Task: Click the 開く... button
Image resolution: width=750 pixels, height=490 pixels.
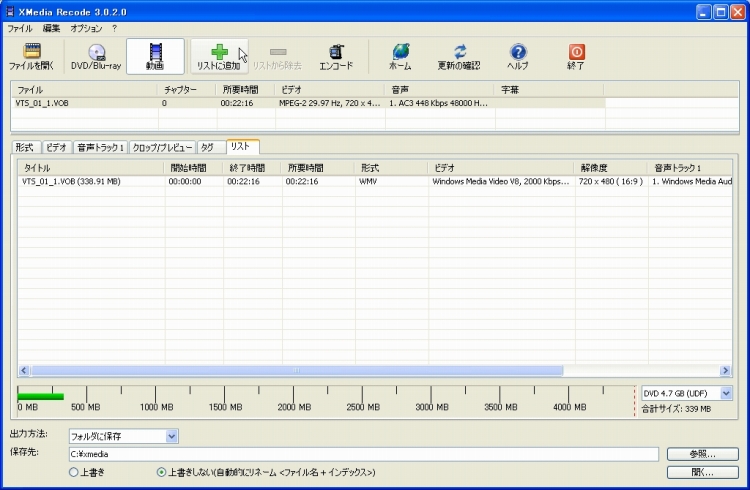Action: click(x=703, y=472)
